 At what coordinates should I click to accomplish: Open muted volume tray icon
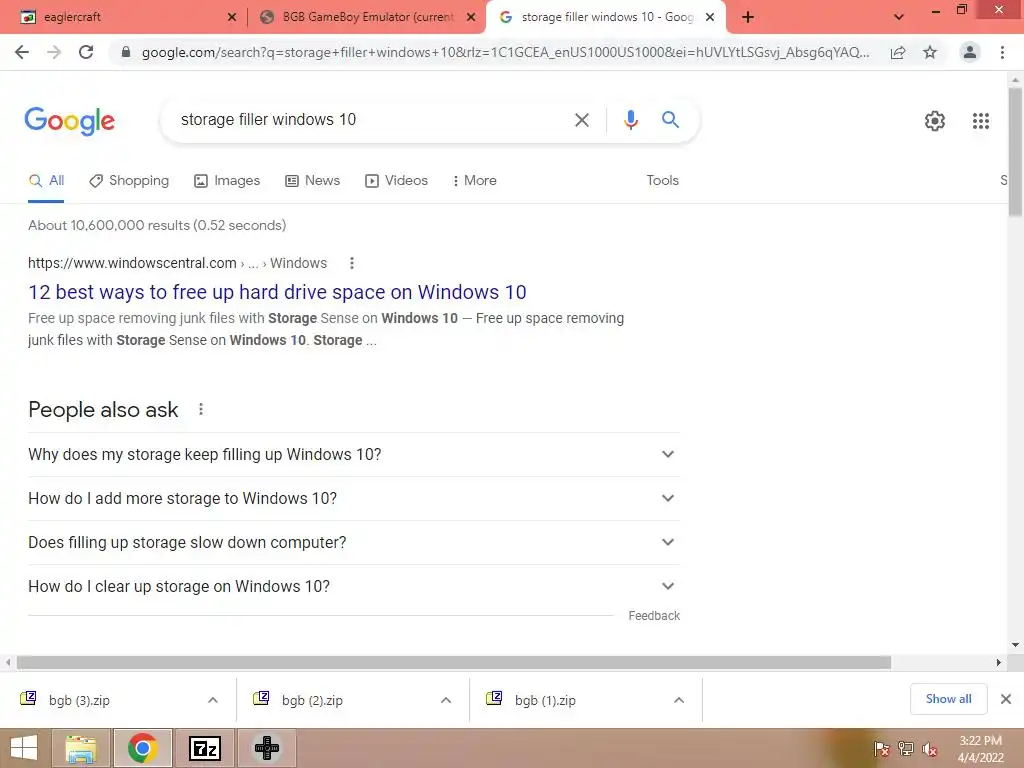tap(930, 748)
